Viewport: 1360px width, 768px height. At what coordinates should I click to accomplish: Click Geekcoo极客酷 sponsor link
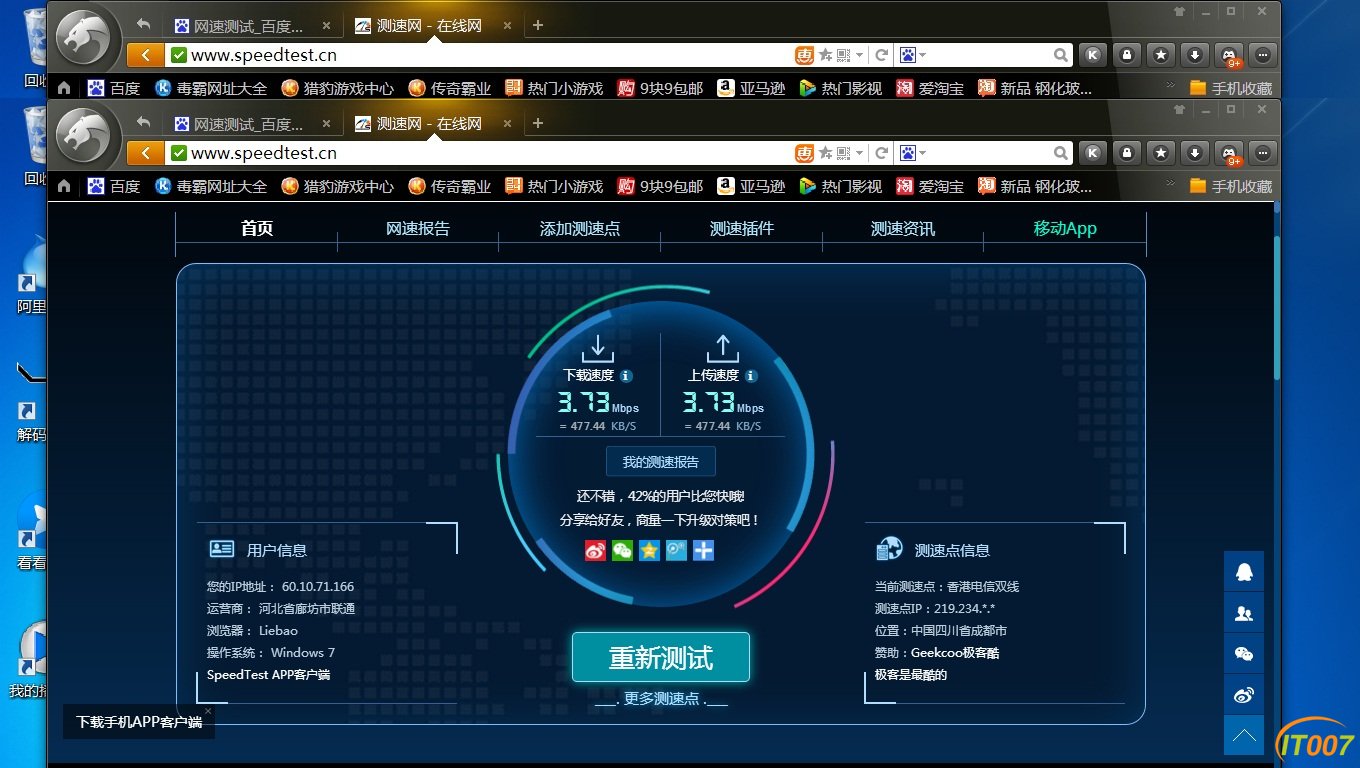[955, 653]
